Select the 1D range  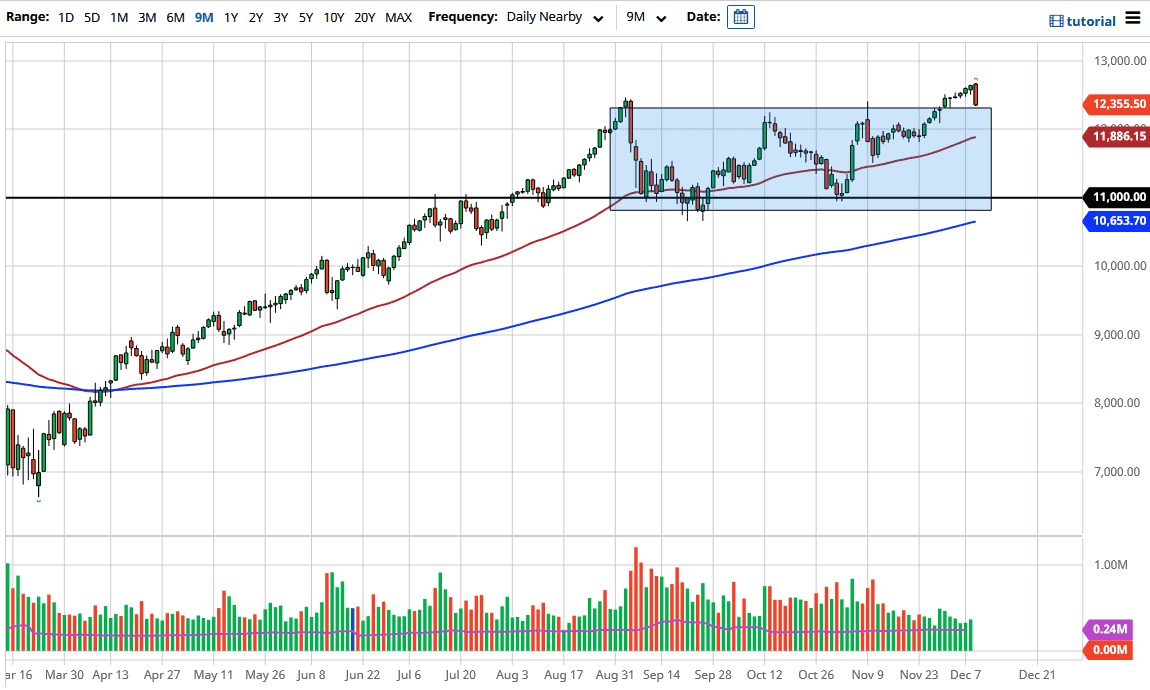[x=65, y=17]
